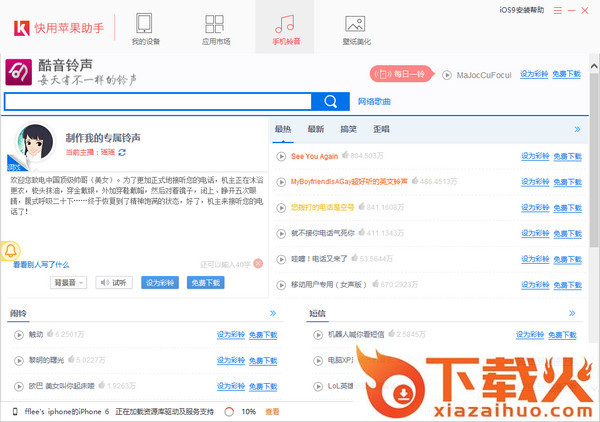Click the 试听 preview button
The width and height of the screenshot is (600, 422).
[x=114, y=282]
